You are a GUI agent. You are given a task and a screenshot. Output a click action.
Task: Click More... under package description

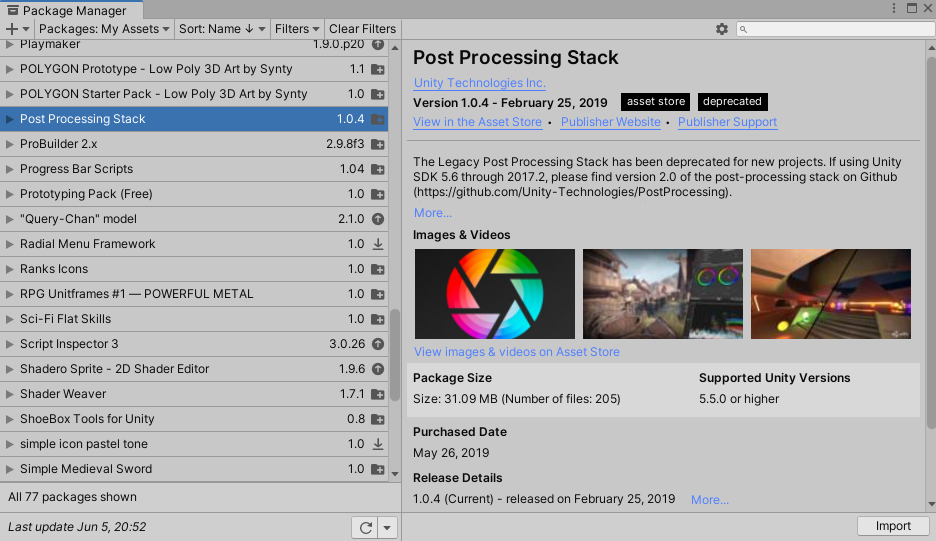pos(433,213)
